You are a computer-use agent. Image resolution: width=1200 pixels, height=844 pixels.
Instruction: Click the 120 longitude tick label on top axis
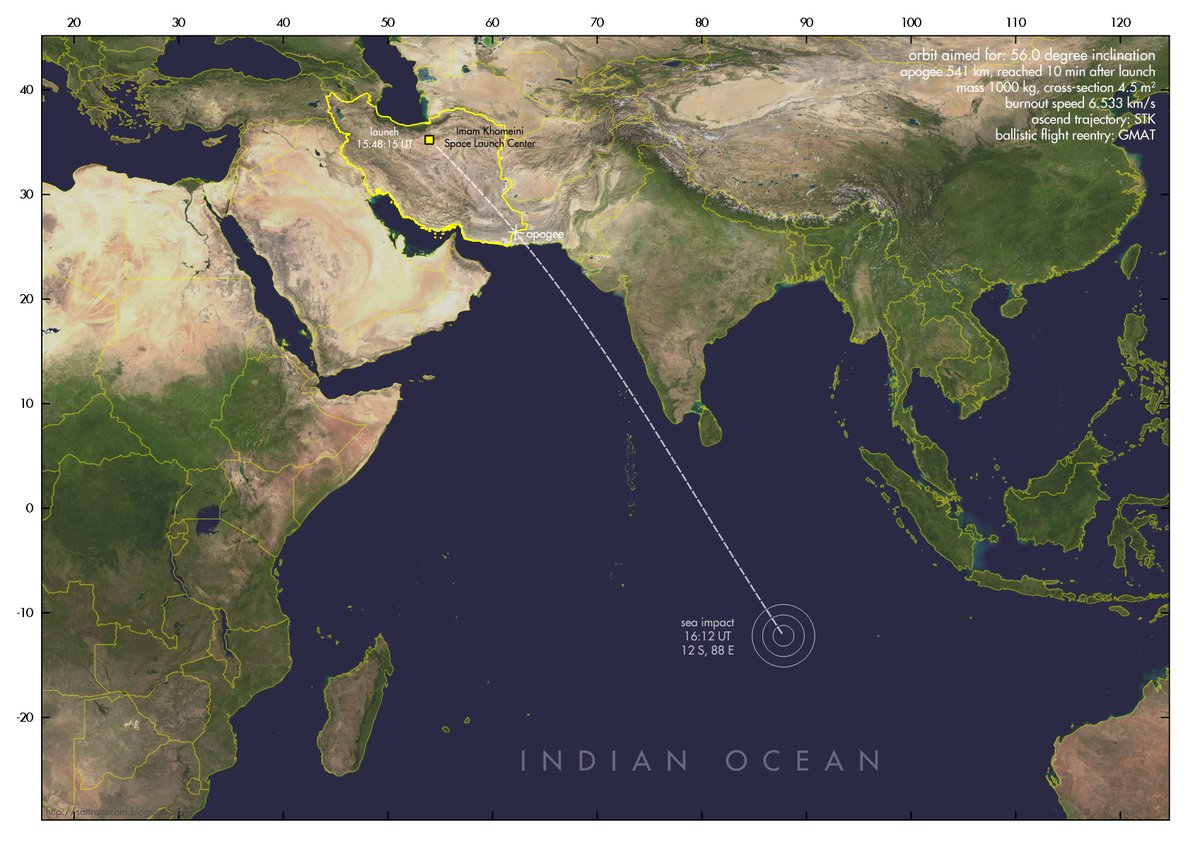click(x=1120, y=22)
